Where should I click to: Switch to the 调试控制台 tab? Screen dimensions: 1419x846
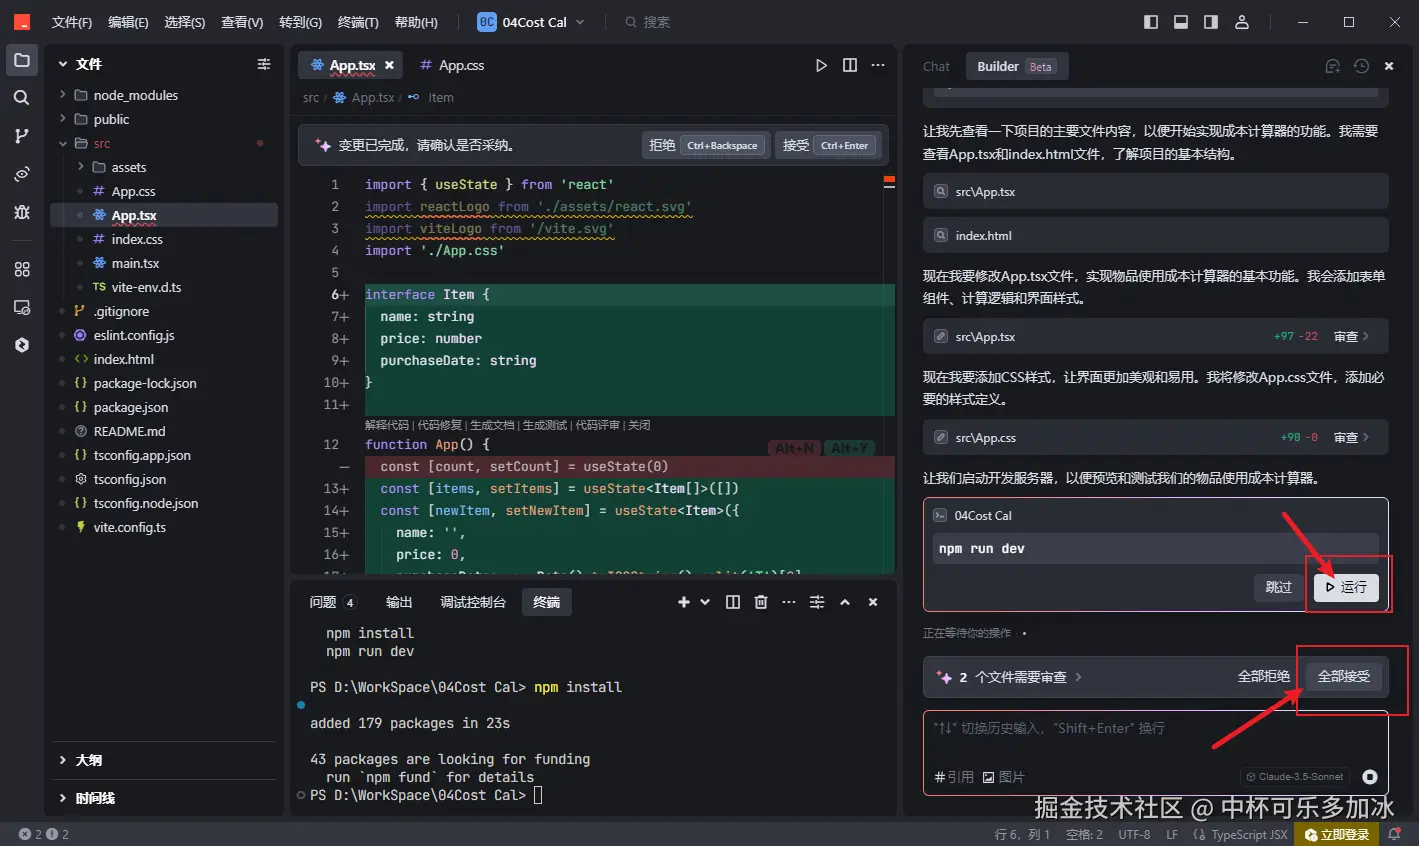click(473, 602)
